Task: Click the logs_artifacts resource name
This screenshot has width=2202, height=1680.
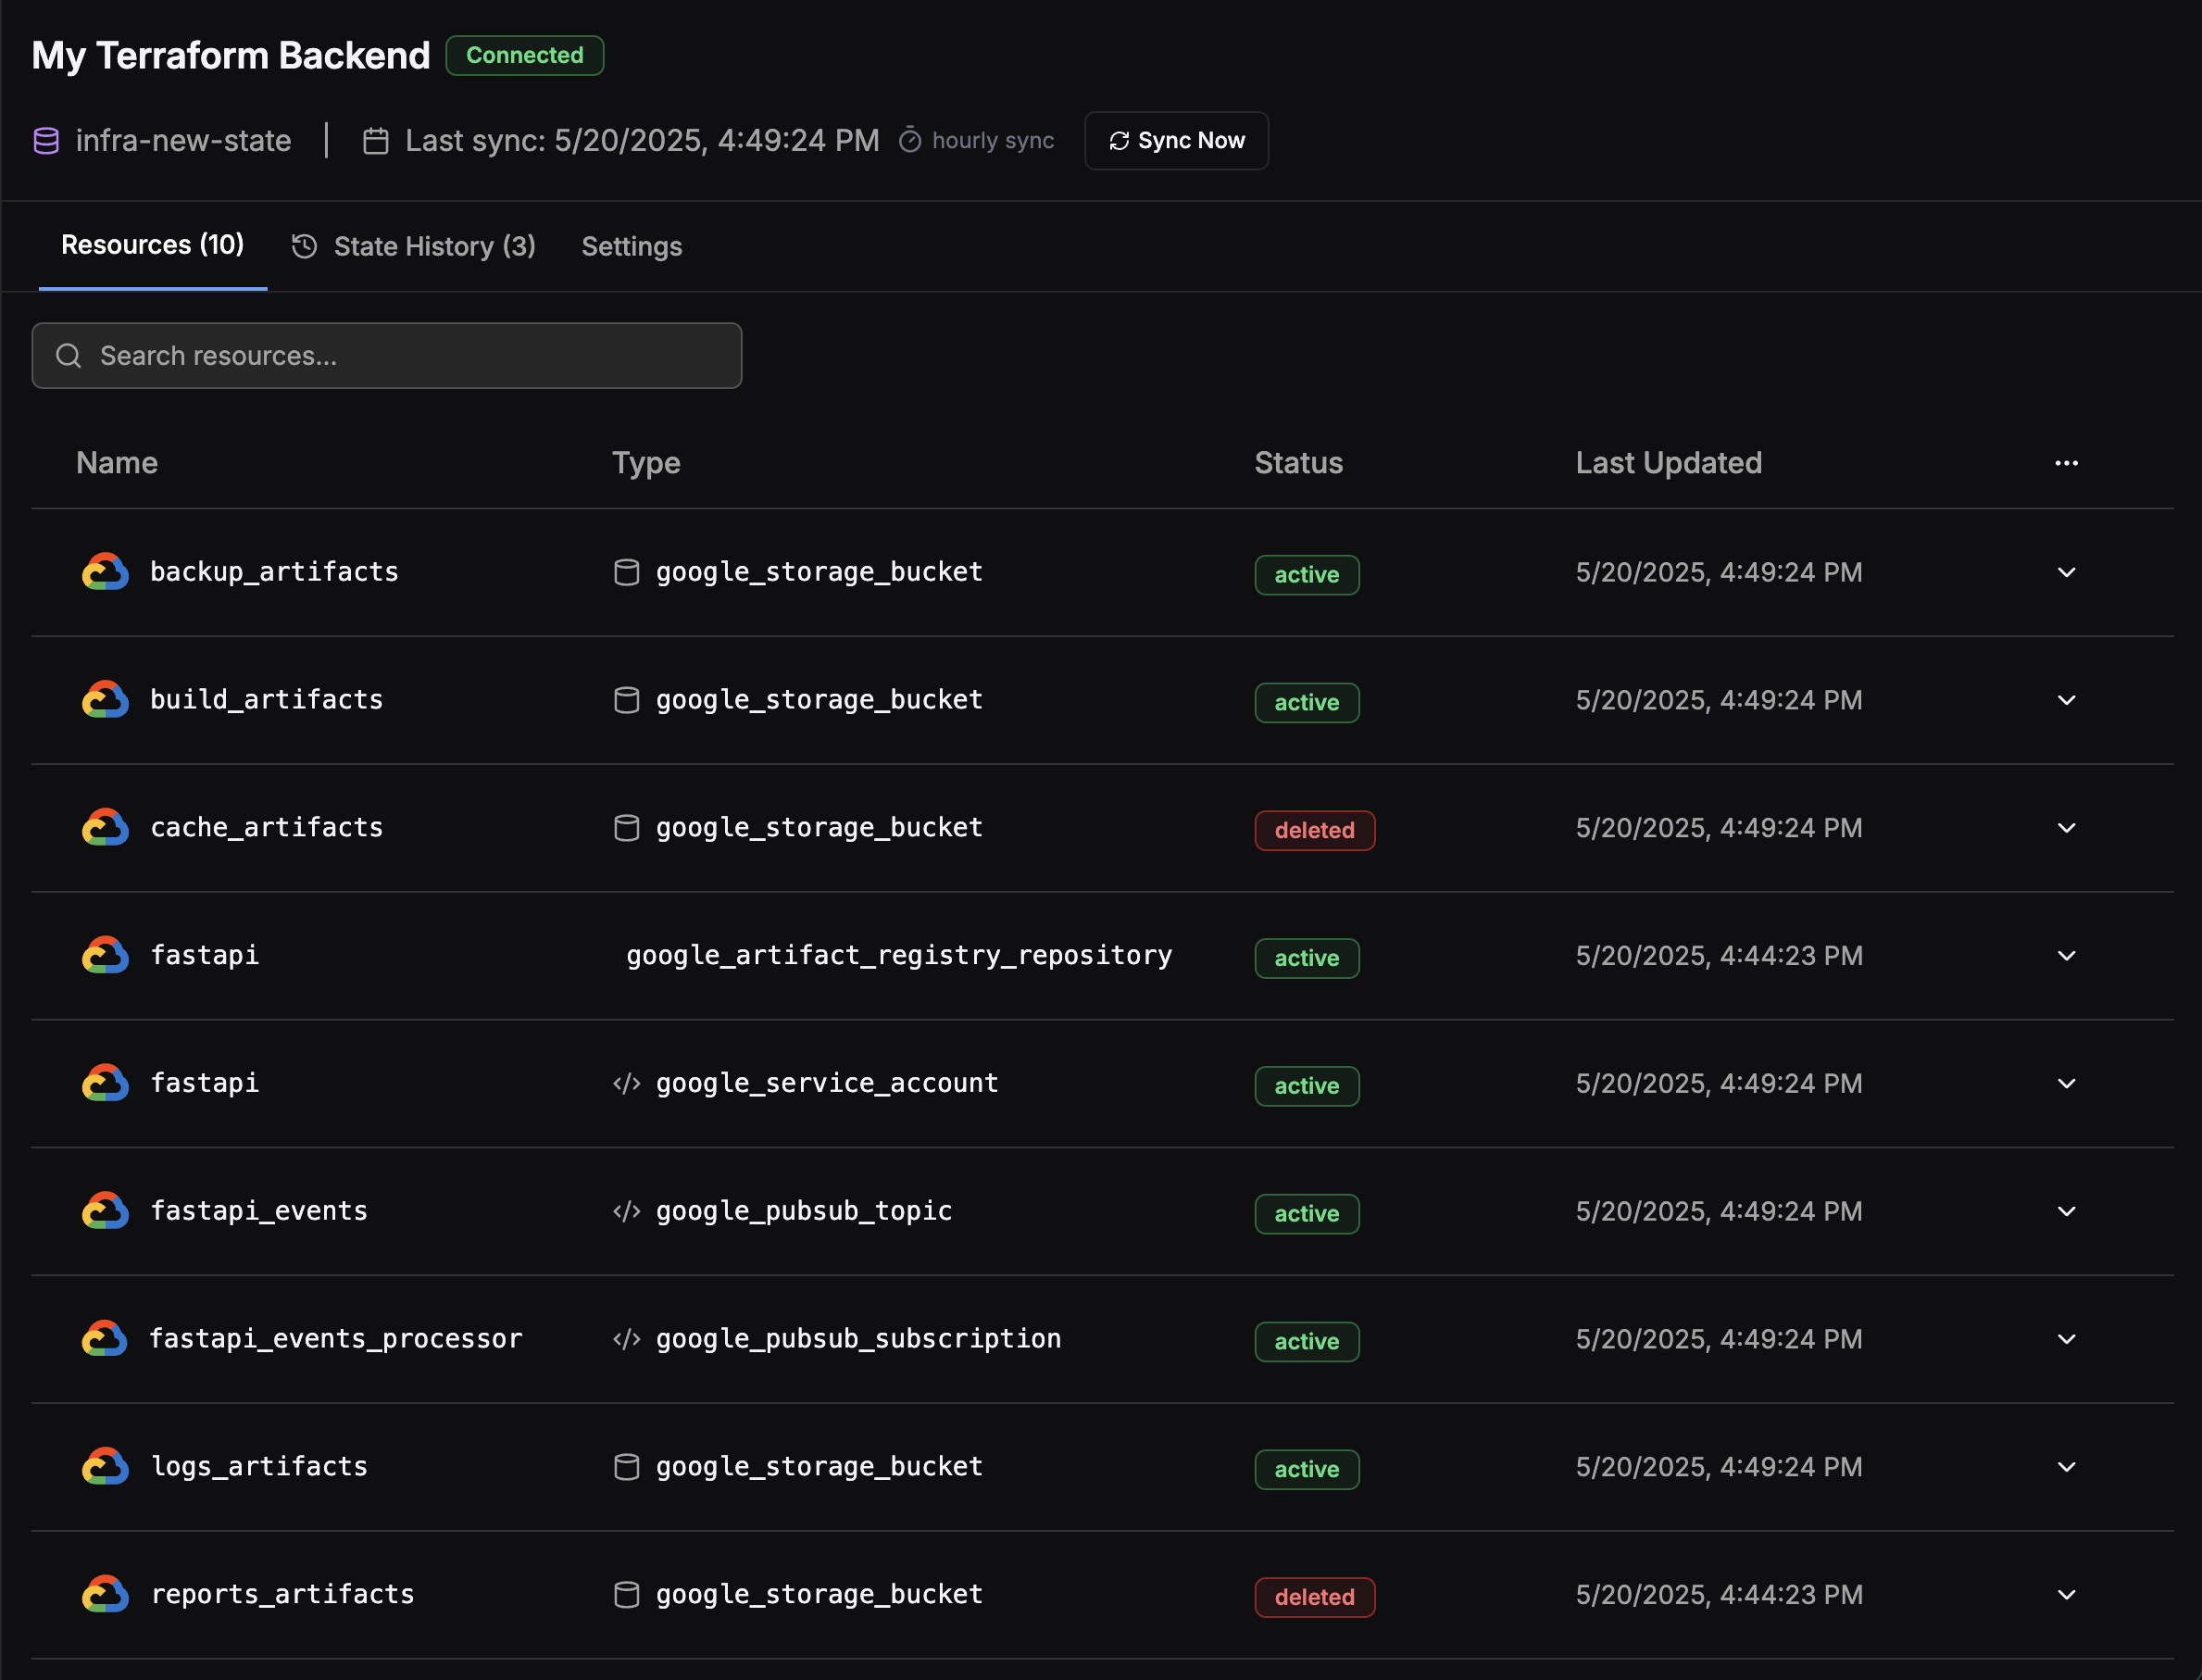Action: [x=259, y=1467]
